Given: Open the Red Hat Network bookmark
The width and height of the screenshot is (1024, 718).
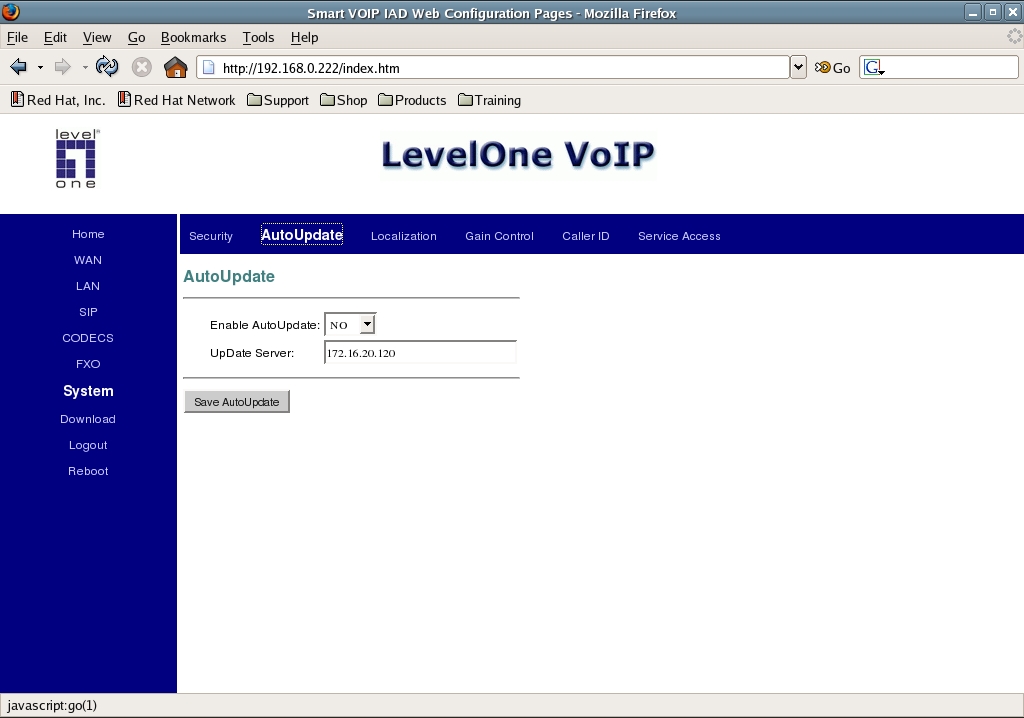Looking at the screenshot, I should (176, 100).
